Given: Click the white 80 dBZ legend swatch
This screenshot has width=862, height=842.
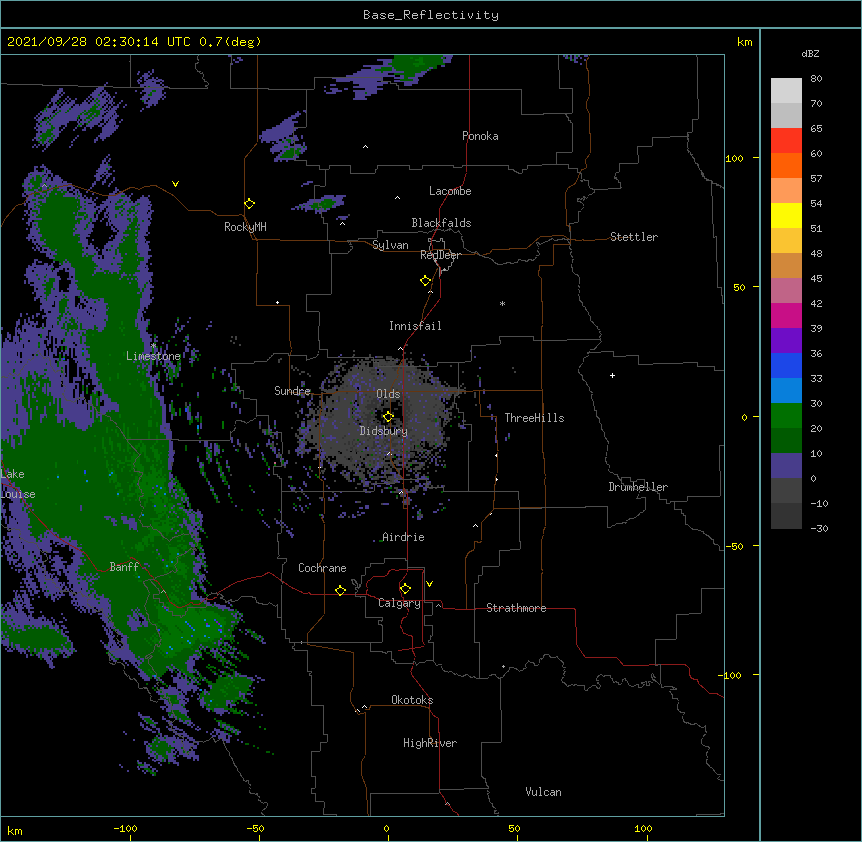Looking at the screenshot, I should click(x=786, y=91).
